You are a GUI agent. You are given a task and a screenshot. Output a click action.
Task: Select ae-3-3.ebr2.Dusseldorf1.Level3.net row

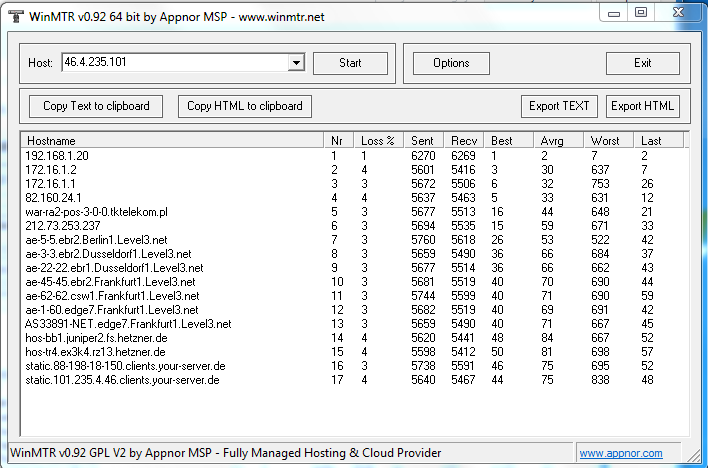click(354, 254)
